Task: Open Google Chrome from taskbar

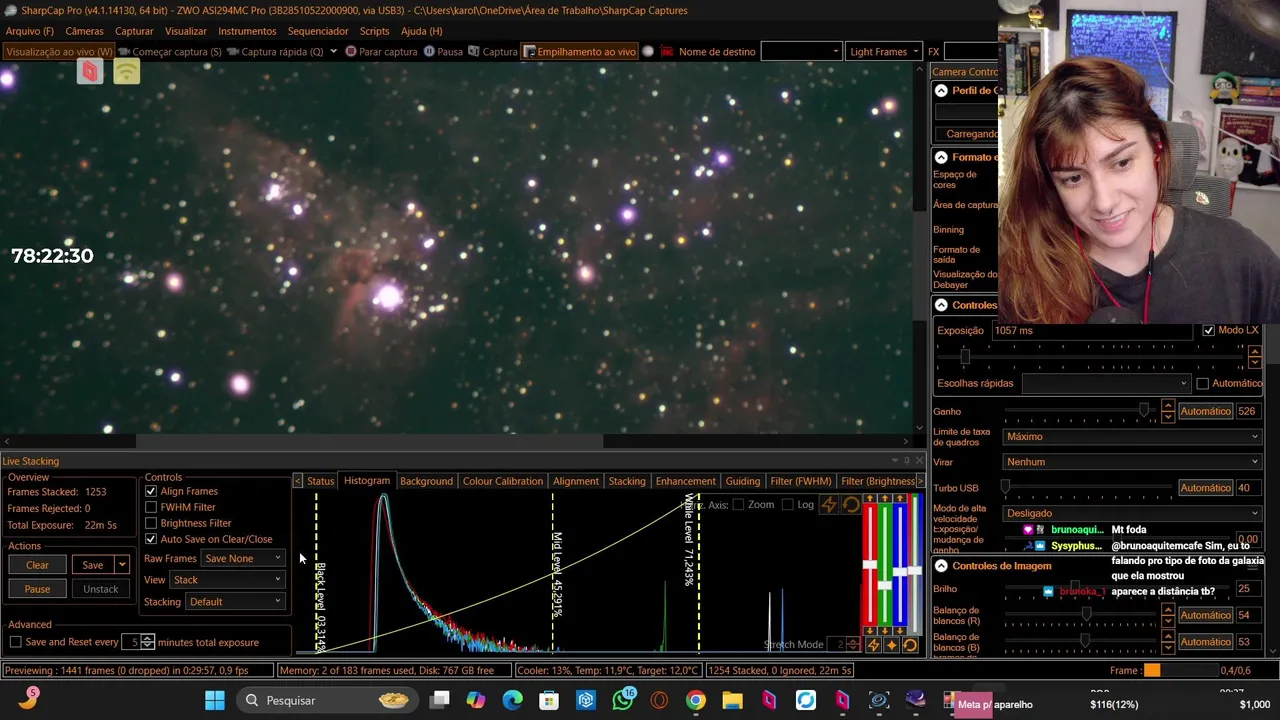Action: (x=695, y=700)
